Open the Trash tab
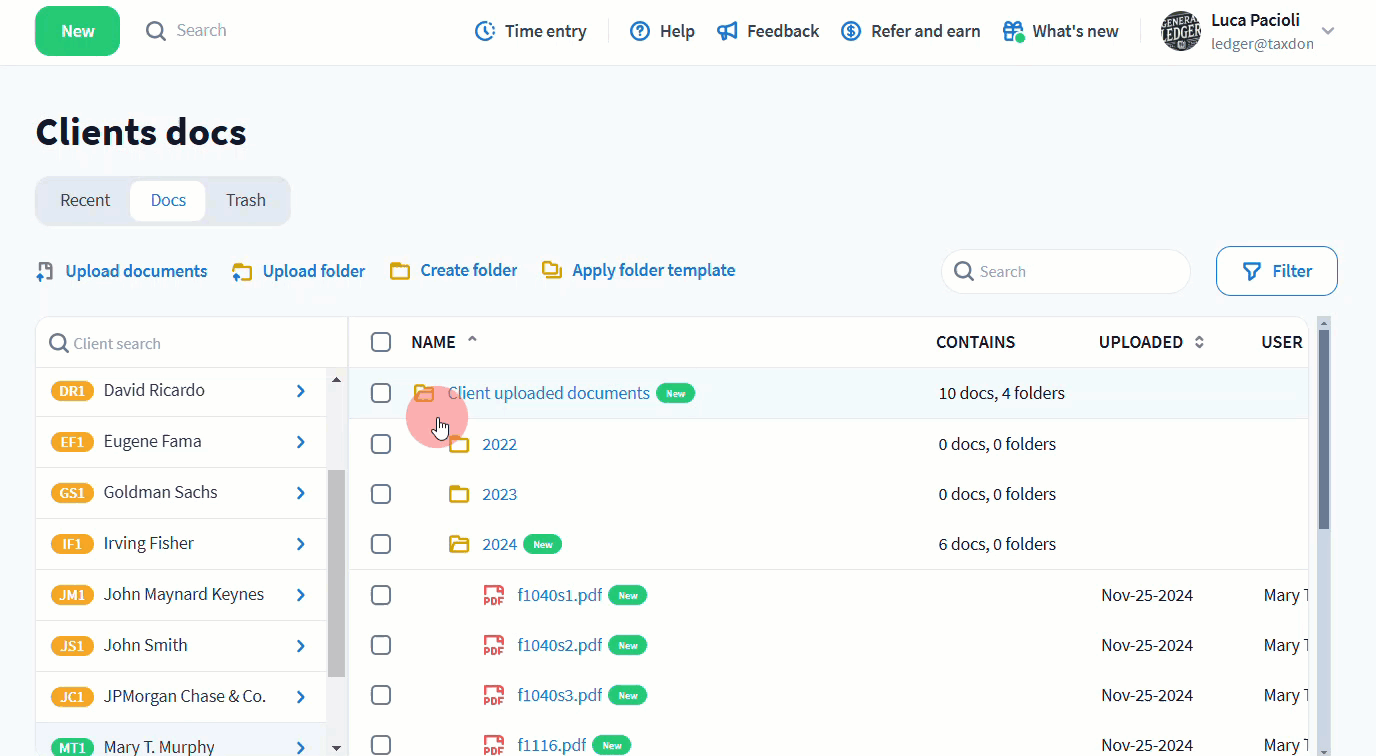The width and height of the screenshot is (1376, 756). pyautogui.click(x=245, y=200)
